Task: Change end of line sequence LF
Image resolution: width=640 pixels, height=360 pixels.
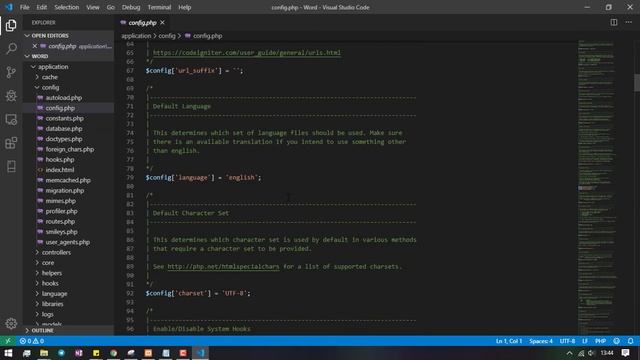Action: (x=585, y=341)
